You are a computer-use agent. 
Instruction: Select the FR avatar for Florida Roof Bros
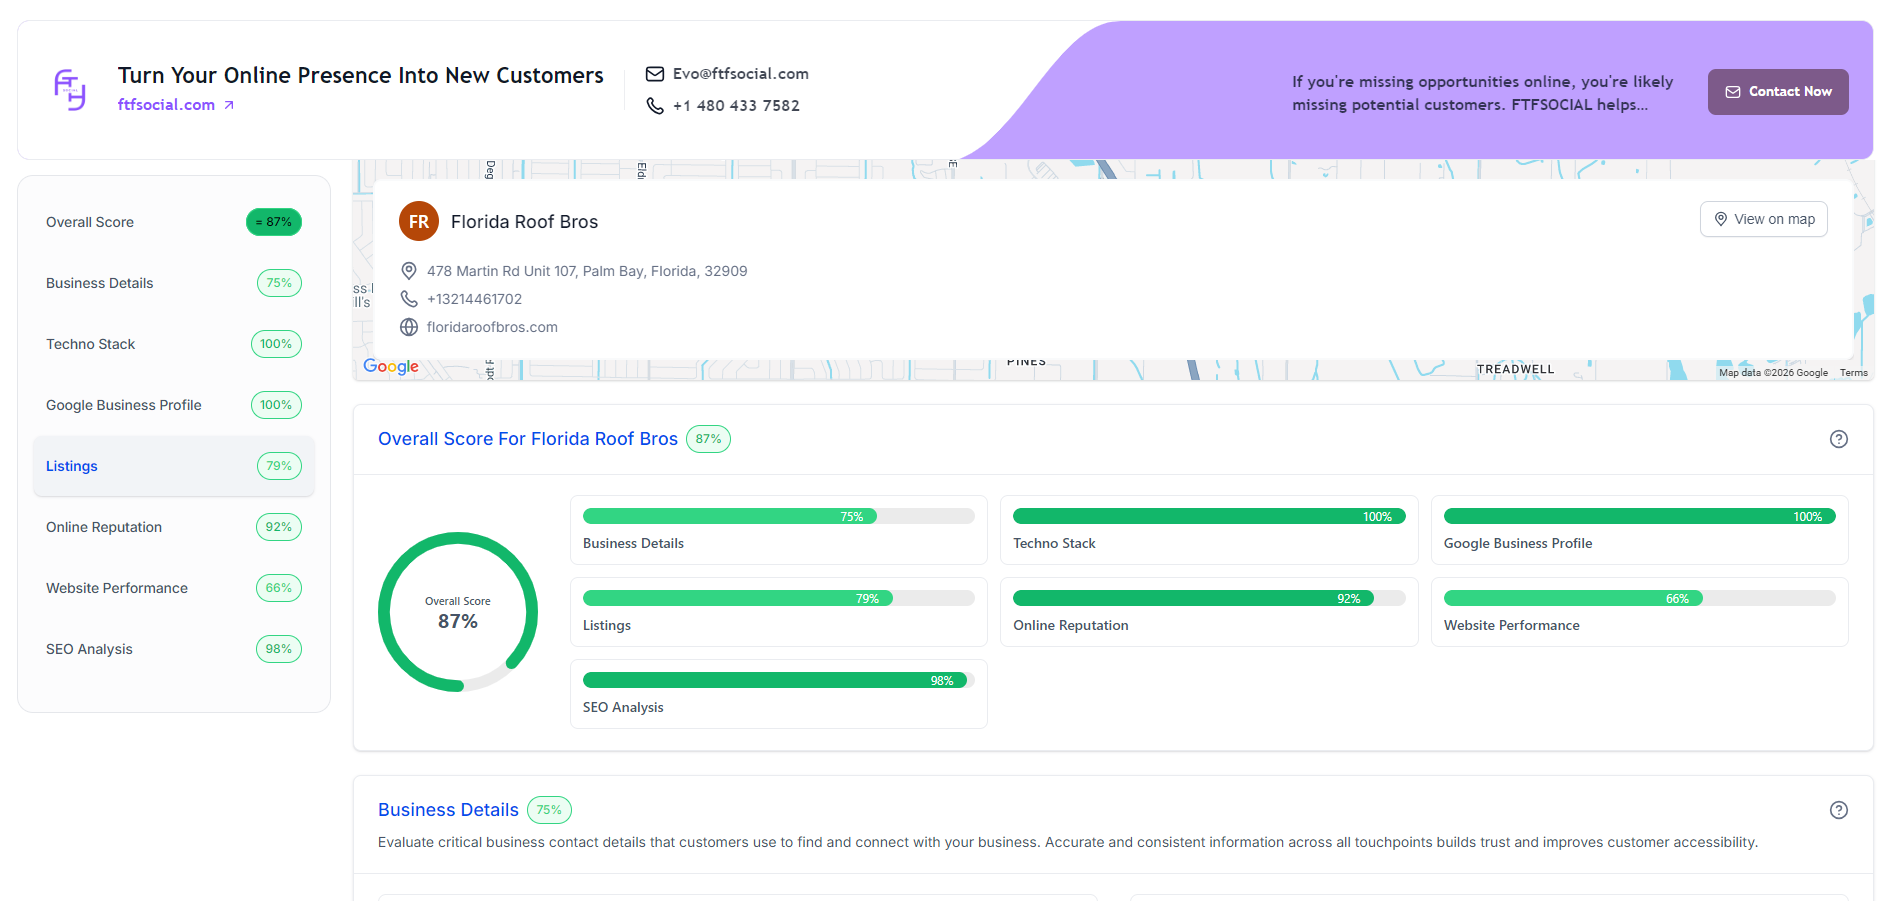coord(419,221)
